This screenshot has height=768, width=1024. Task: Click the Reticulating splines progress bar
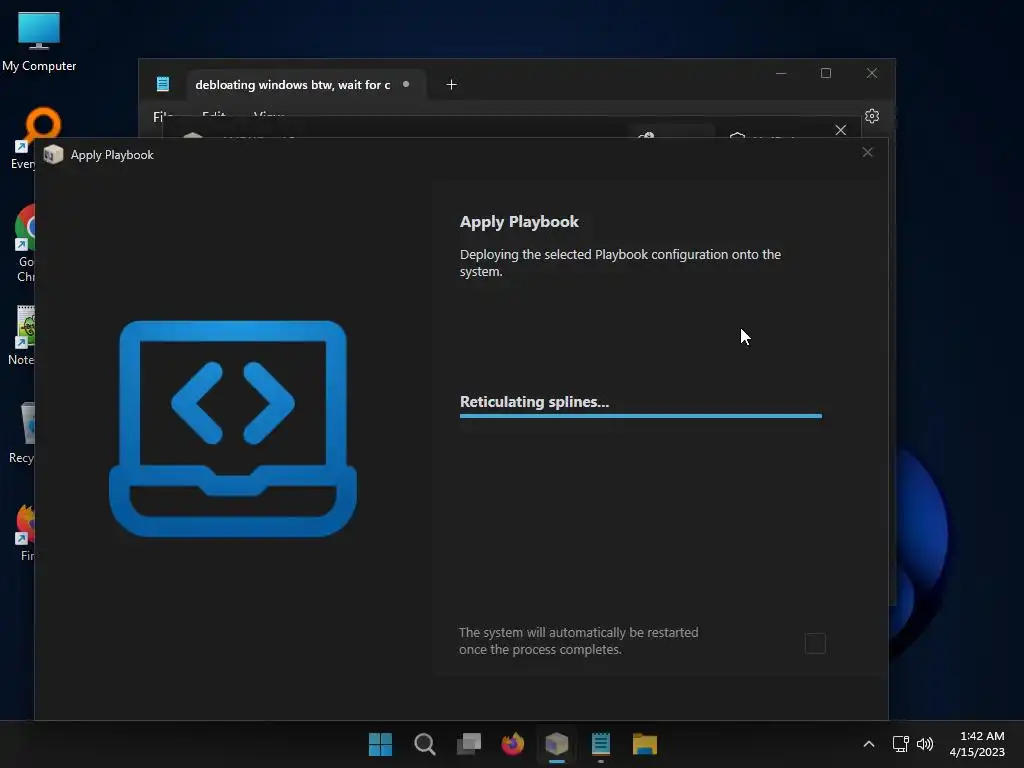point(641,416)
